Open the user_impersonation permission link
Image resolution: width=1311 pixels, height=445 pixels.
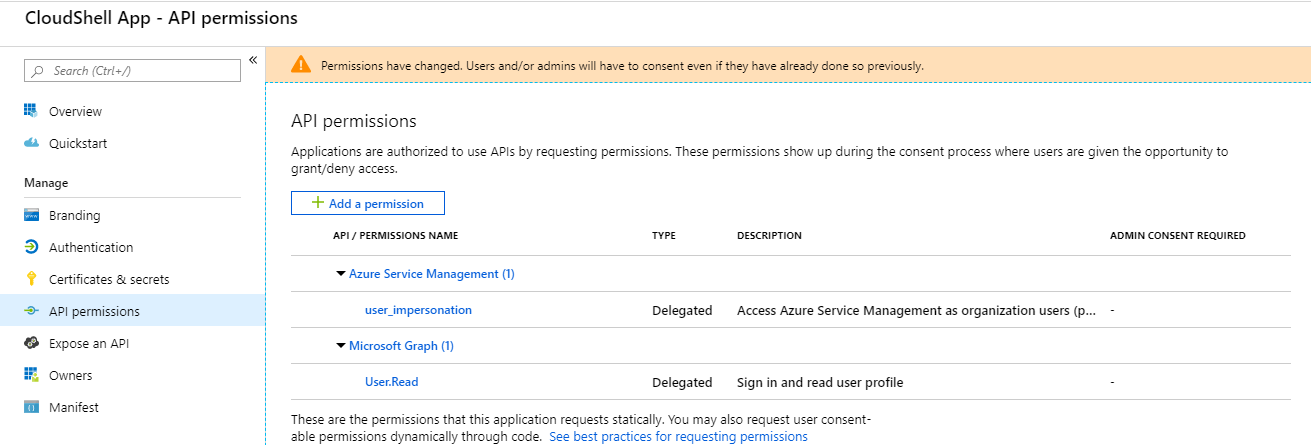(x=418, y=310)
